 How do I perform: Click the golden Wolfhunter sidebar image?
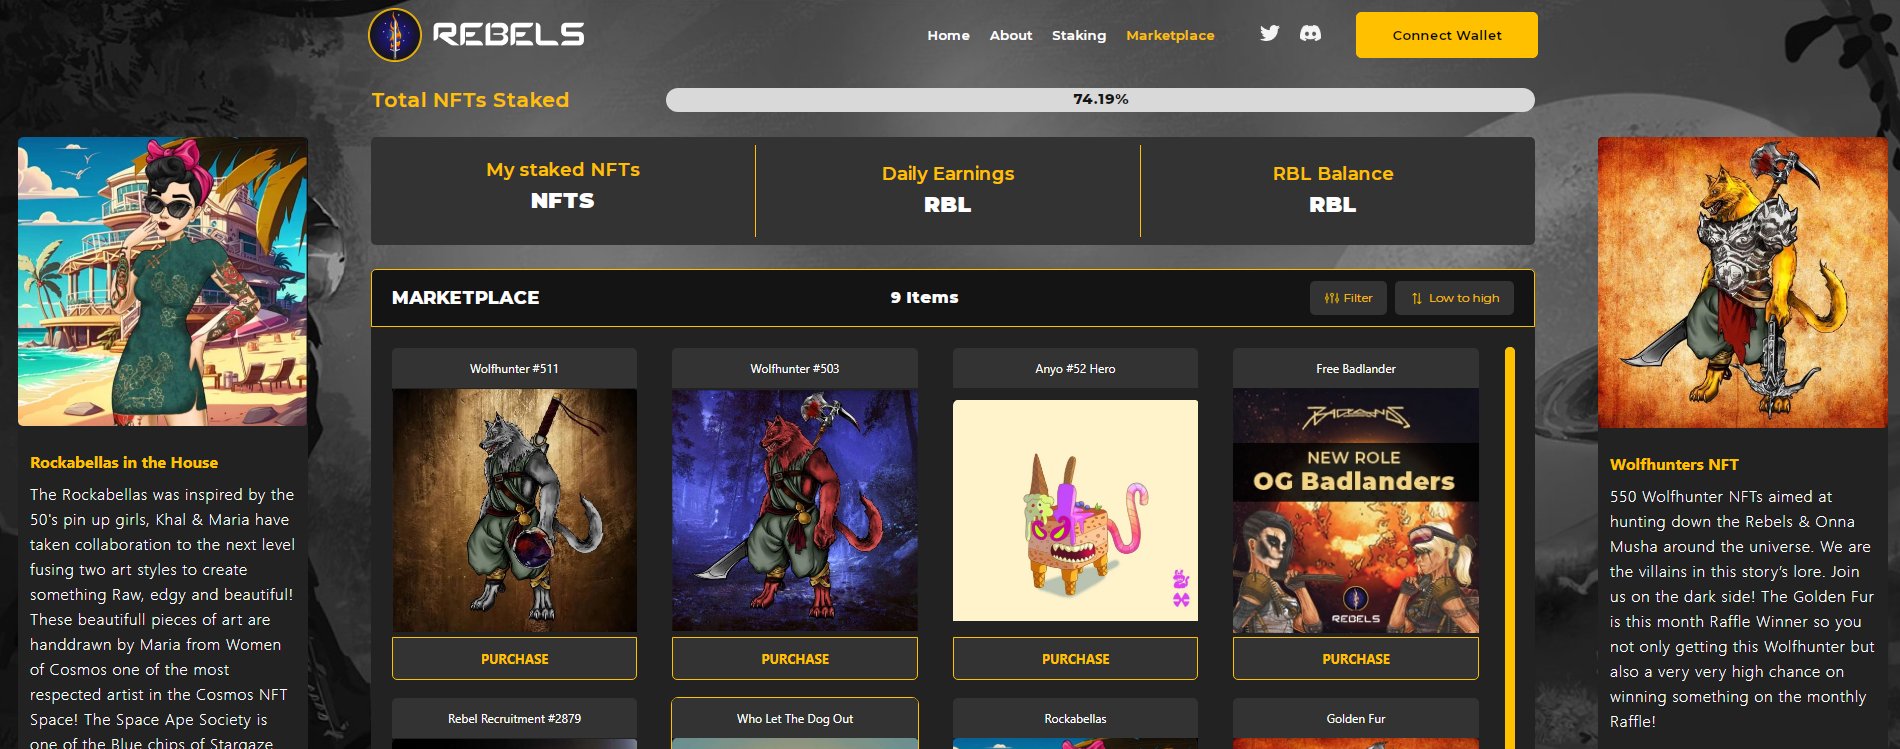(x=1743, y=283)
